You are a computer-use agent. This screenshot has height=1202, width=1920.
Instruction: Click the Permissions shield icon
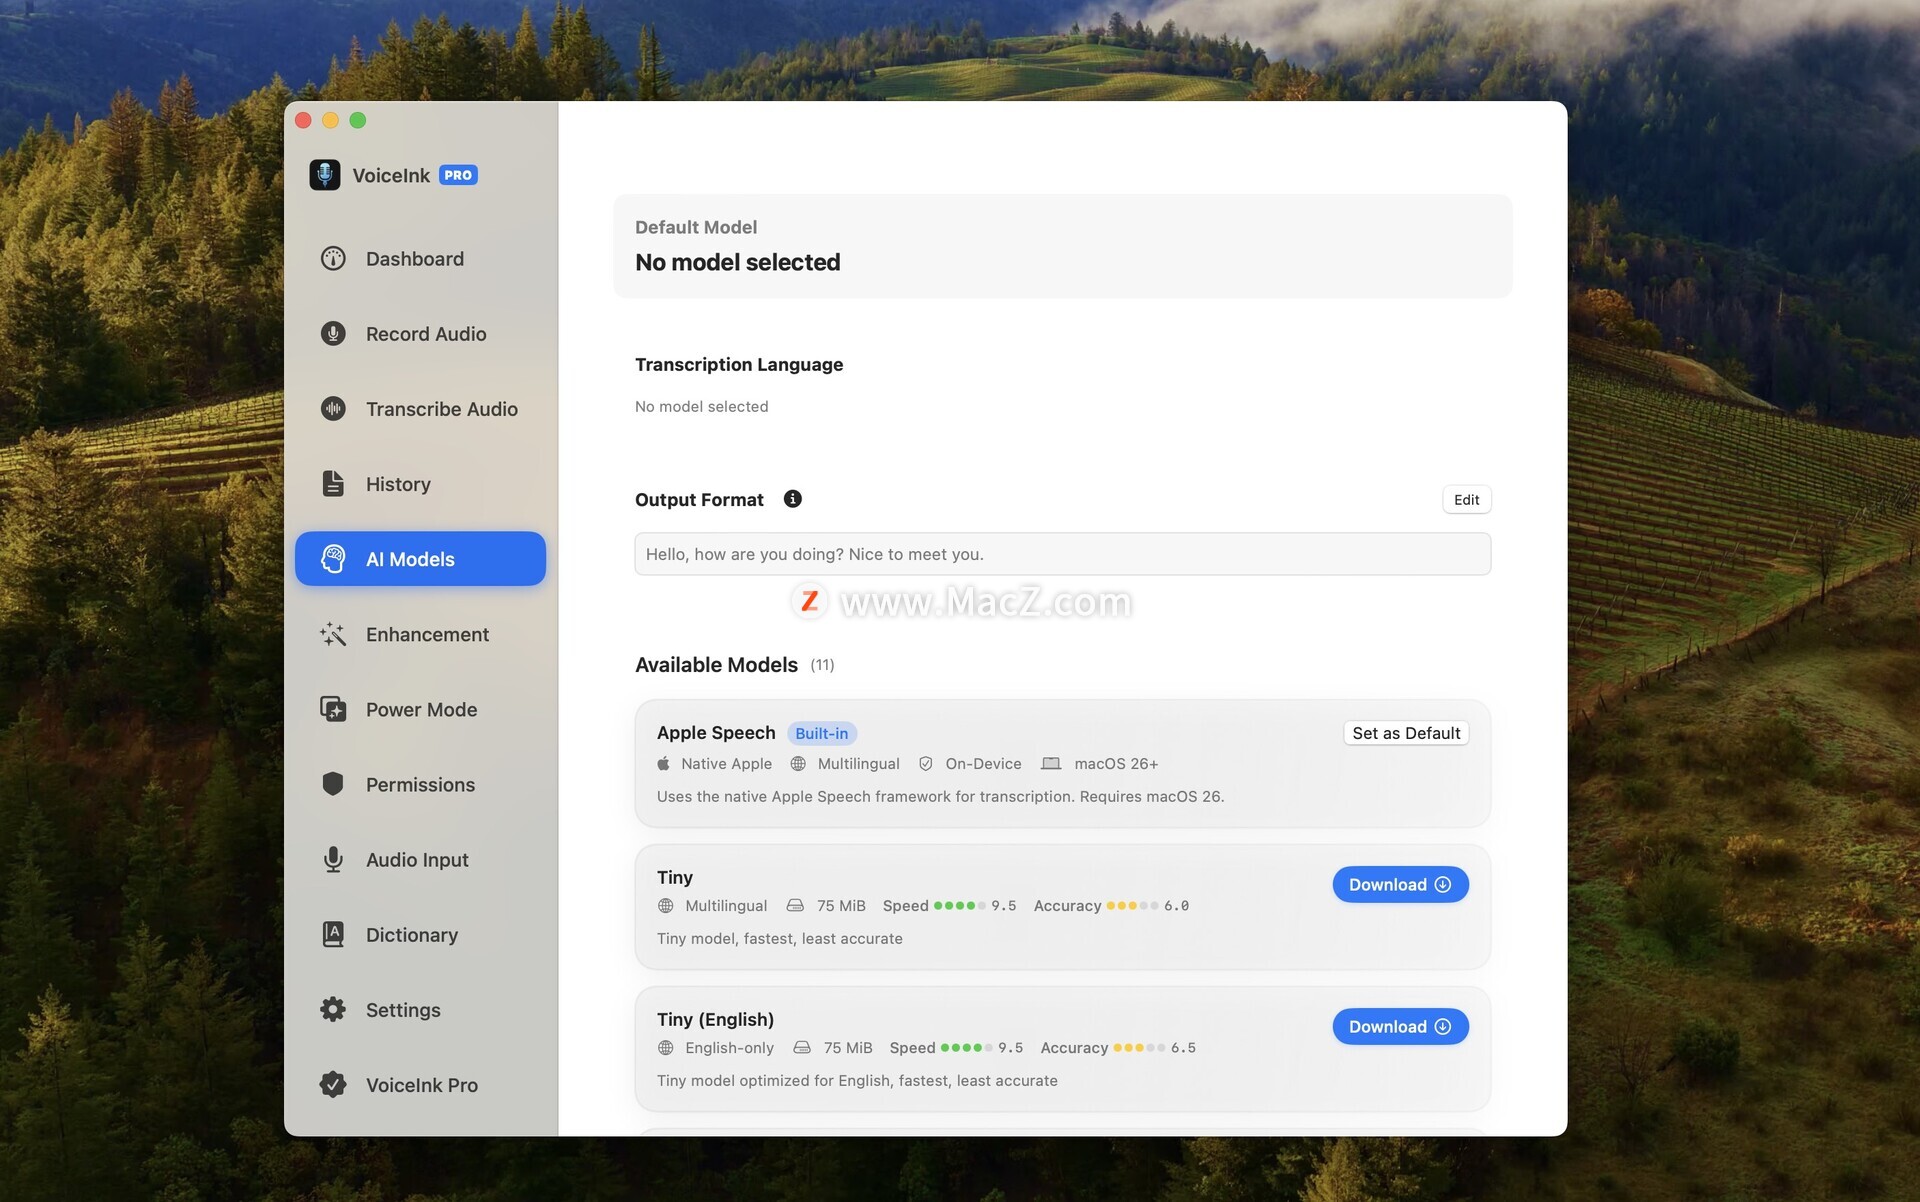(333, 784)
